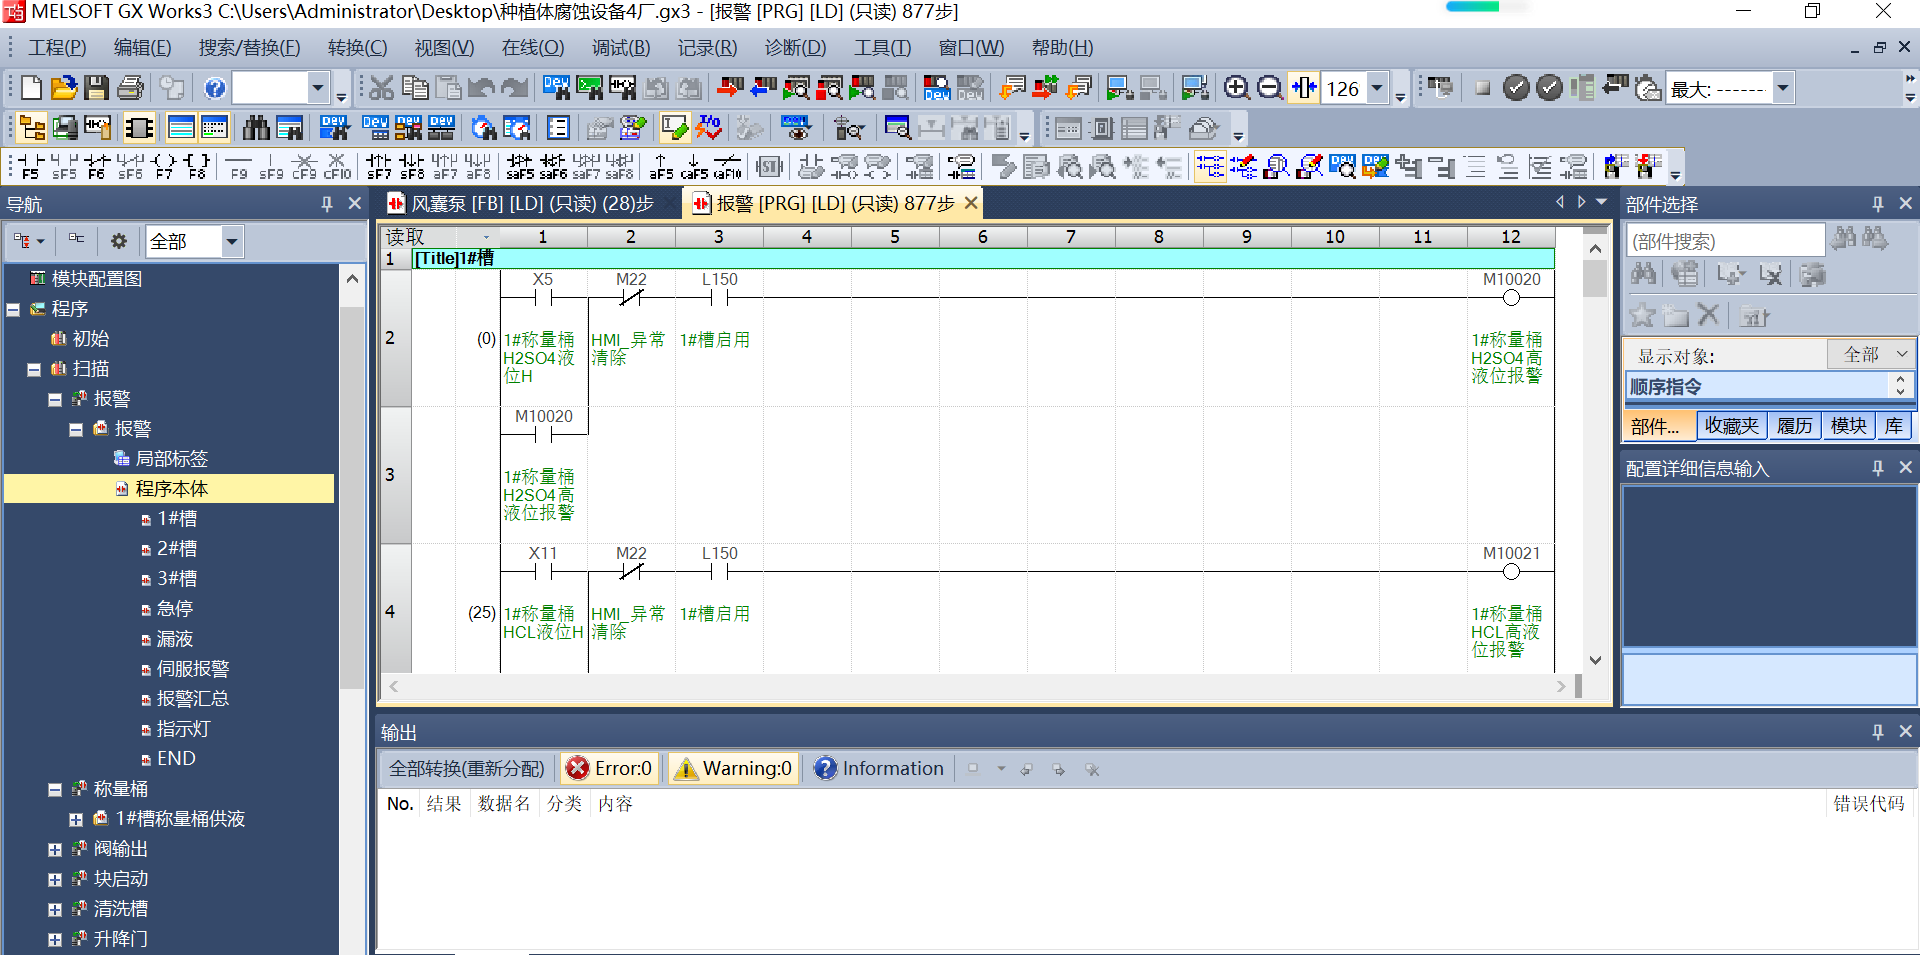Toggle the navigation window display button

pyautogui.click(x=32, y=128)
